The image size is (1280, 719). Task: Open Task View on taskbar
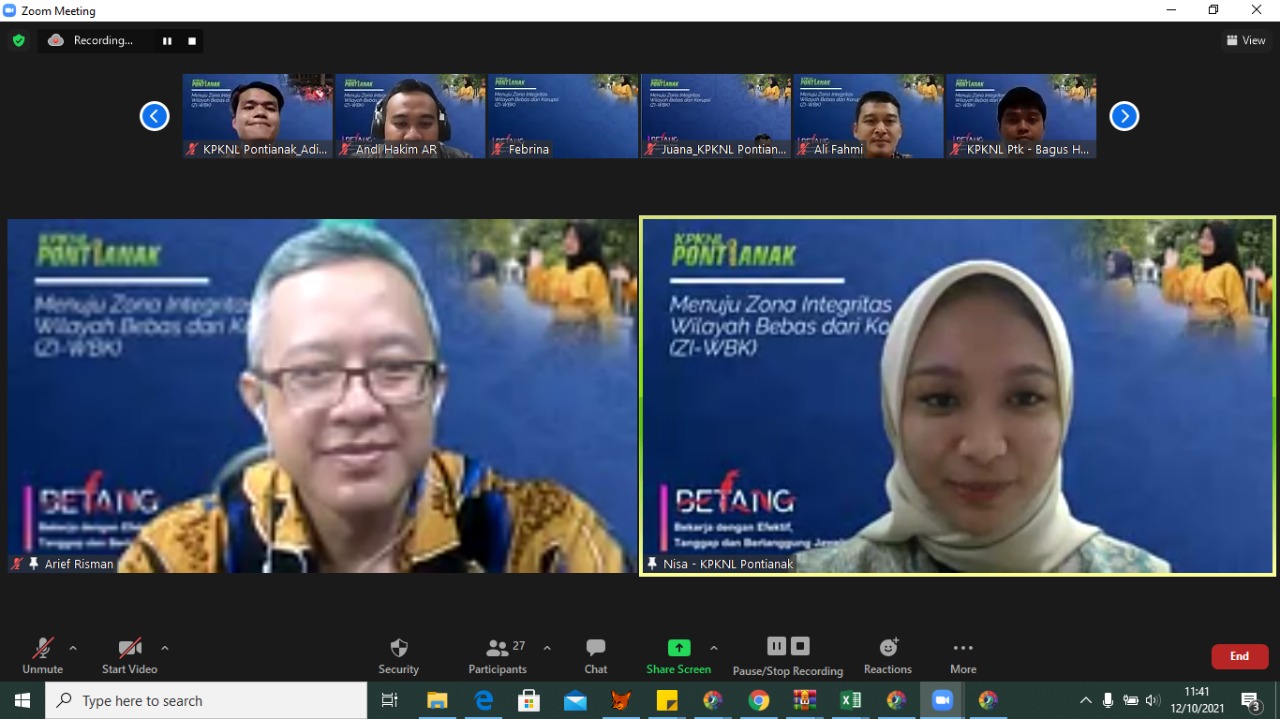pos(390,700)
